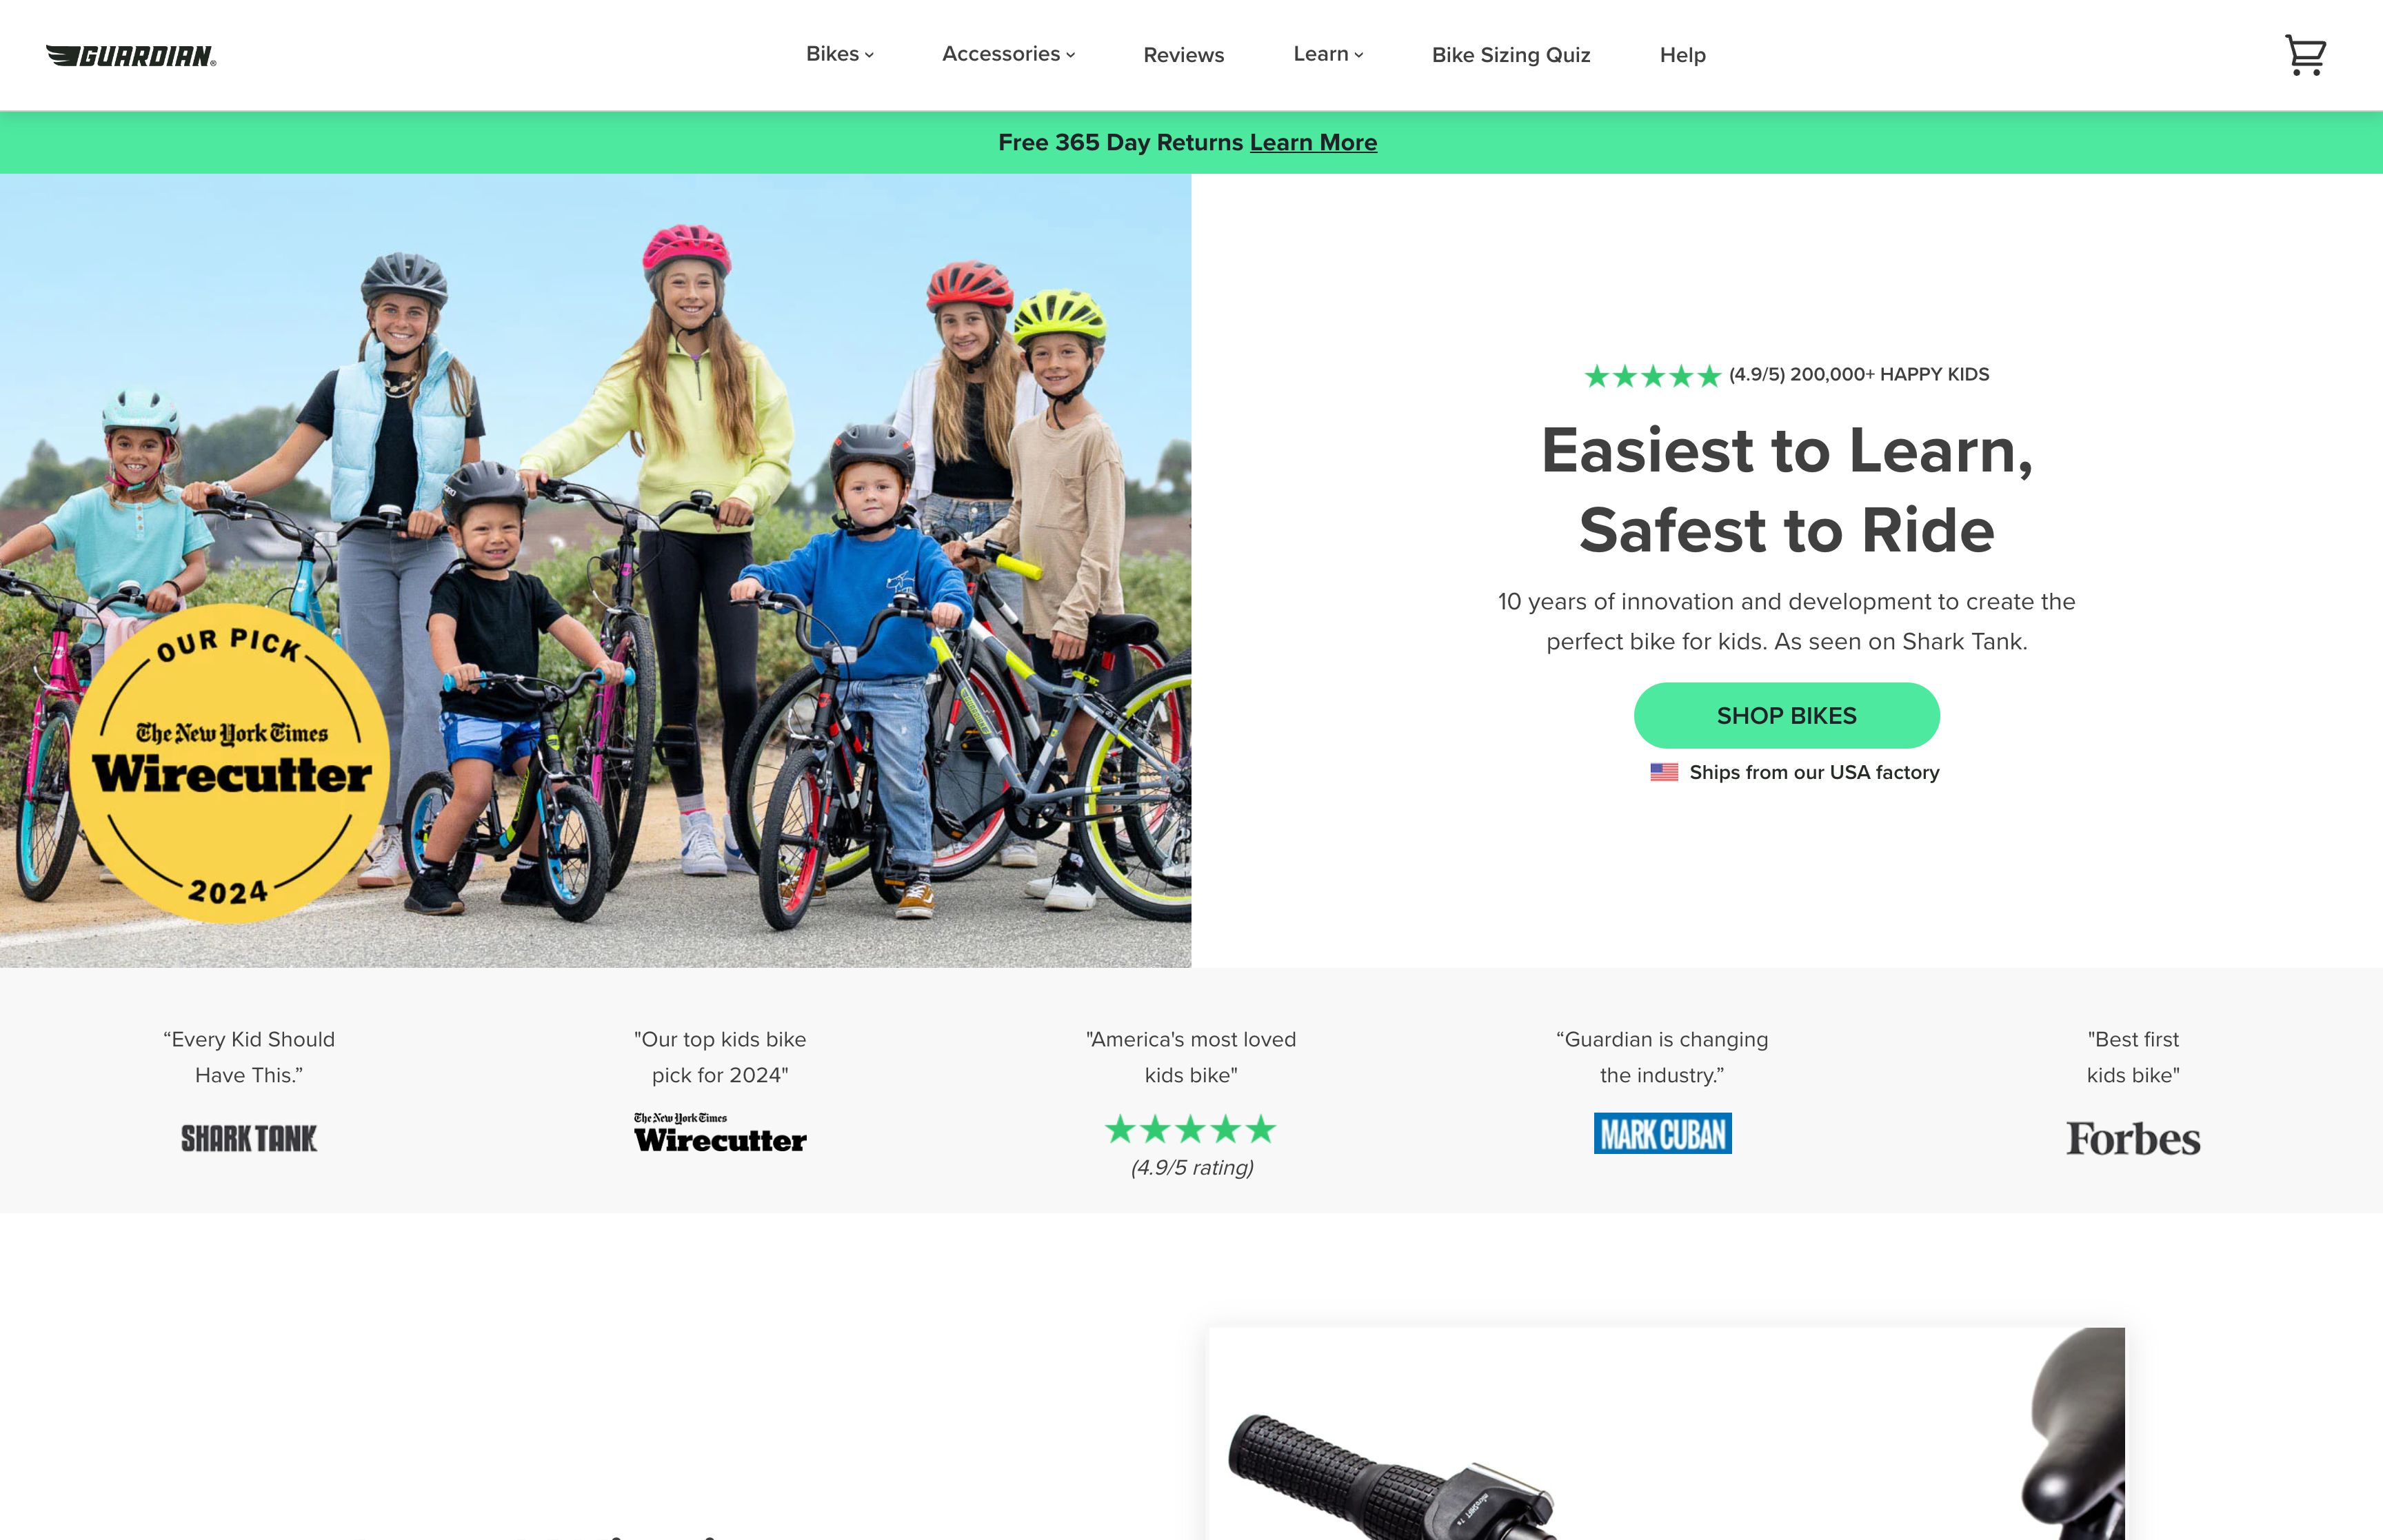Select the Bike Sizing Quiz tab

(1511, 54)
